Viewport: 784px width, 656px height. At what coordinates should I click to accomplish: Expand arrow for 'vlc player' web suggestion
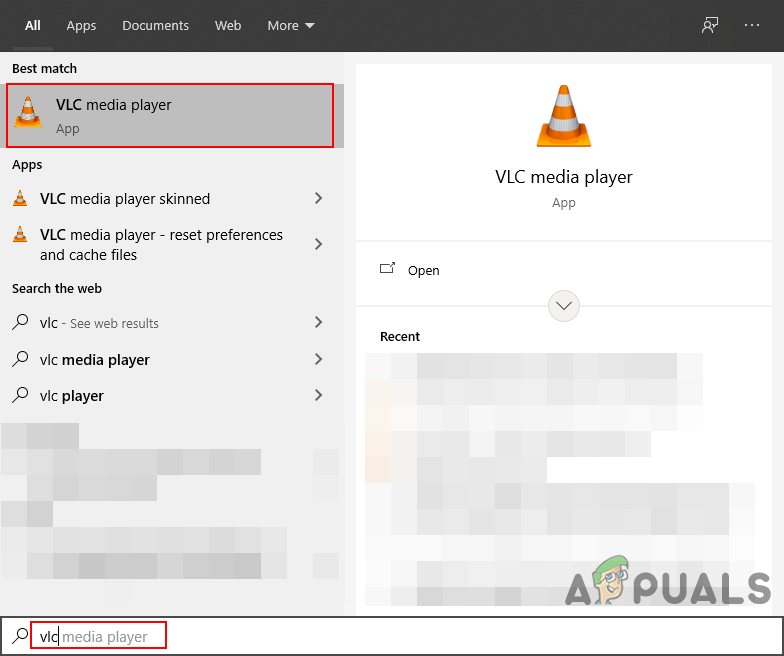pyautogui.click(x=318, y=395)
